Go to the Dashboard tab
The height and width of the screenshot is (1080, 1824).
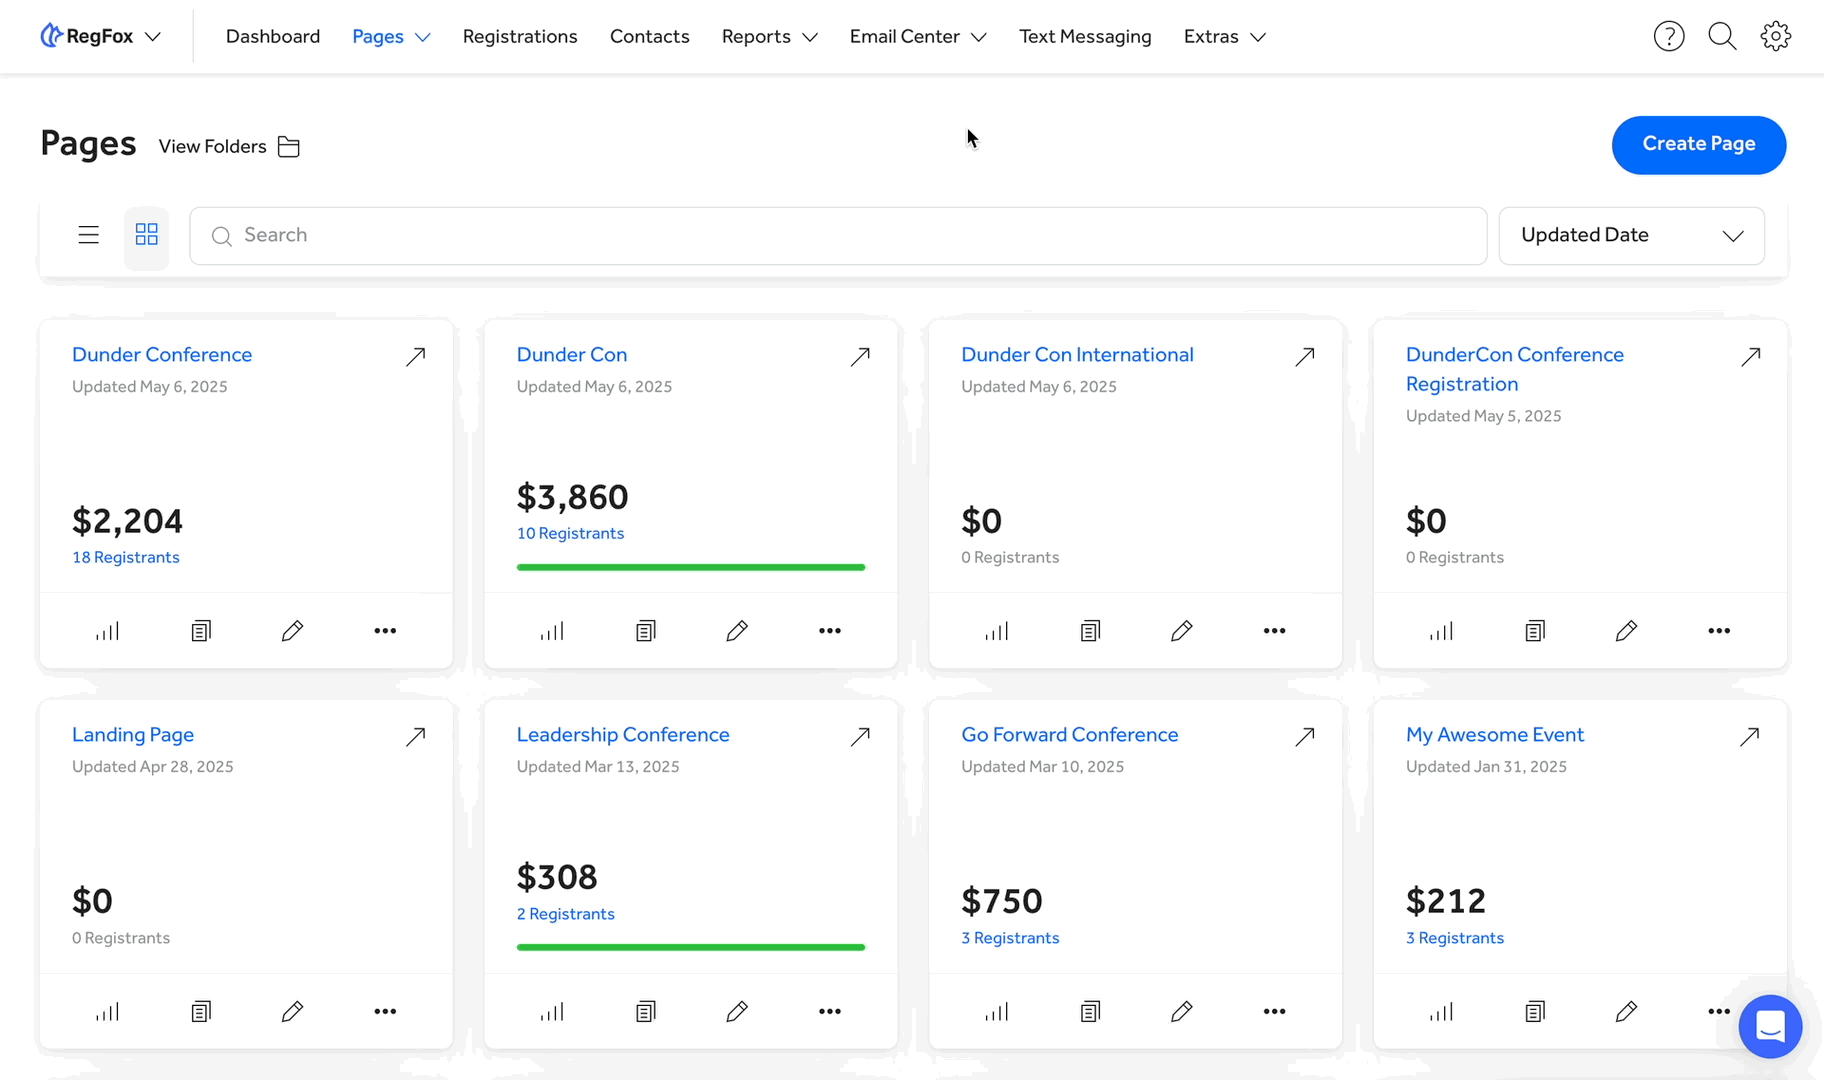coord(273,37)
